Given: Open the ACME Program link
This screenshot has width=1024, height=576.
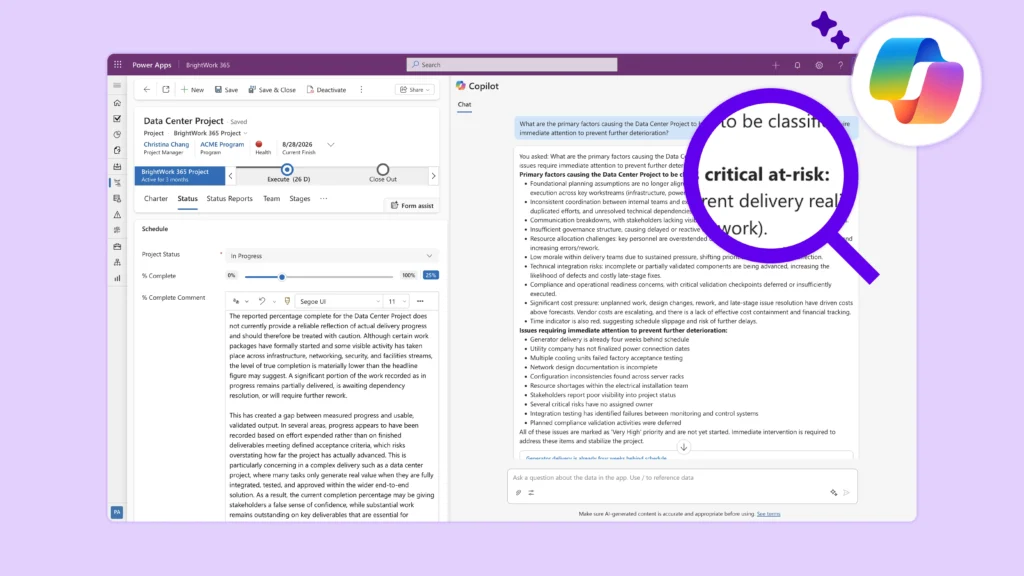Looking at the screenshot, I should (x=222, y=144).
